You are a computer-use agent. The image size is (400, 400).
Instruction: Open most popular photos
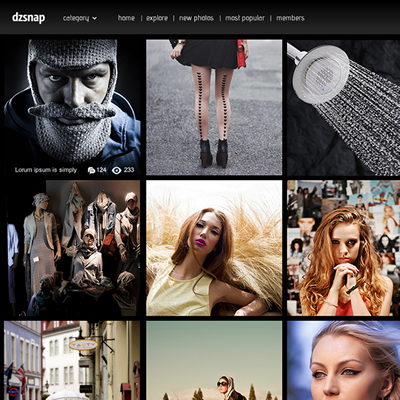(x=245, y=18)
